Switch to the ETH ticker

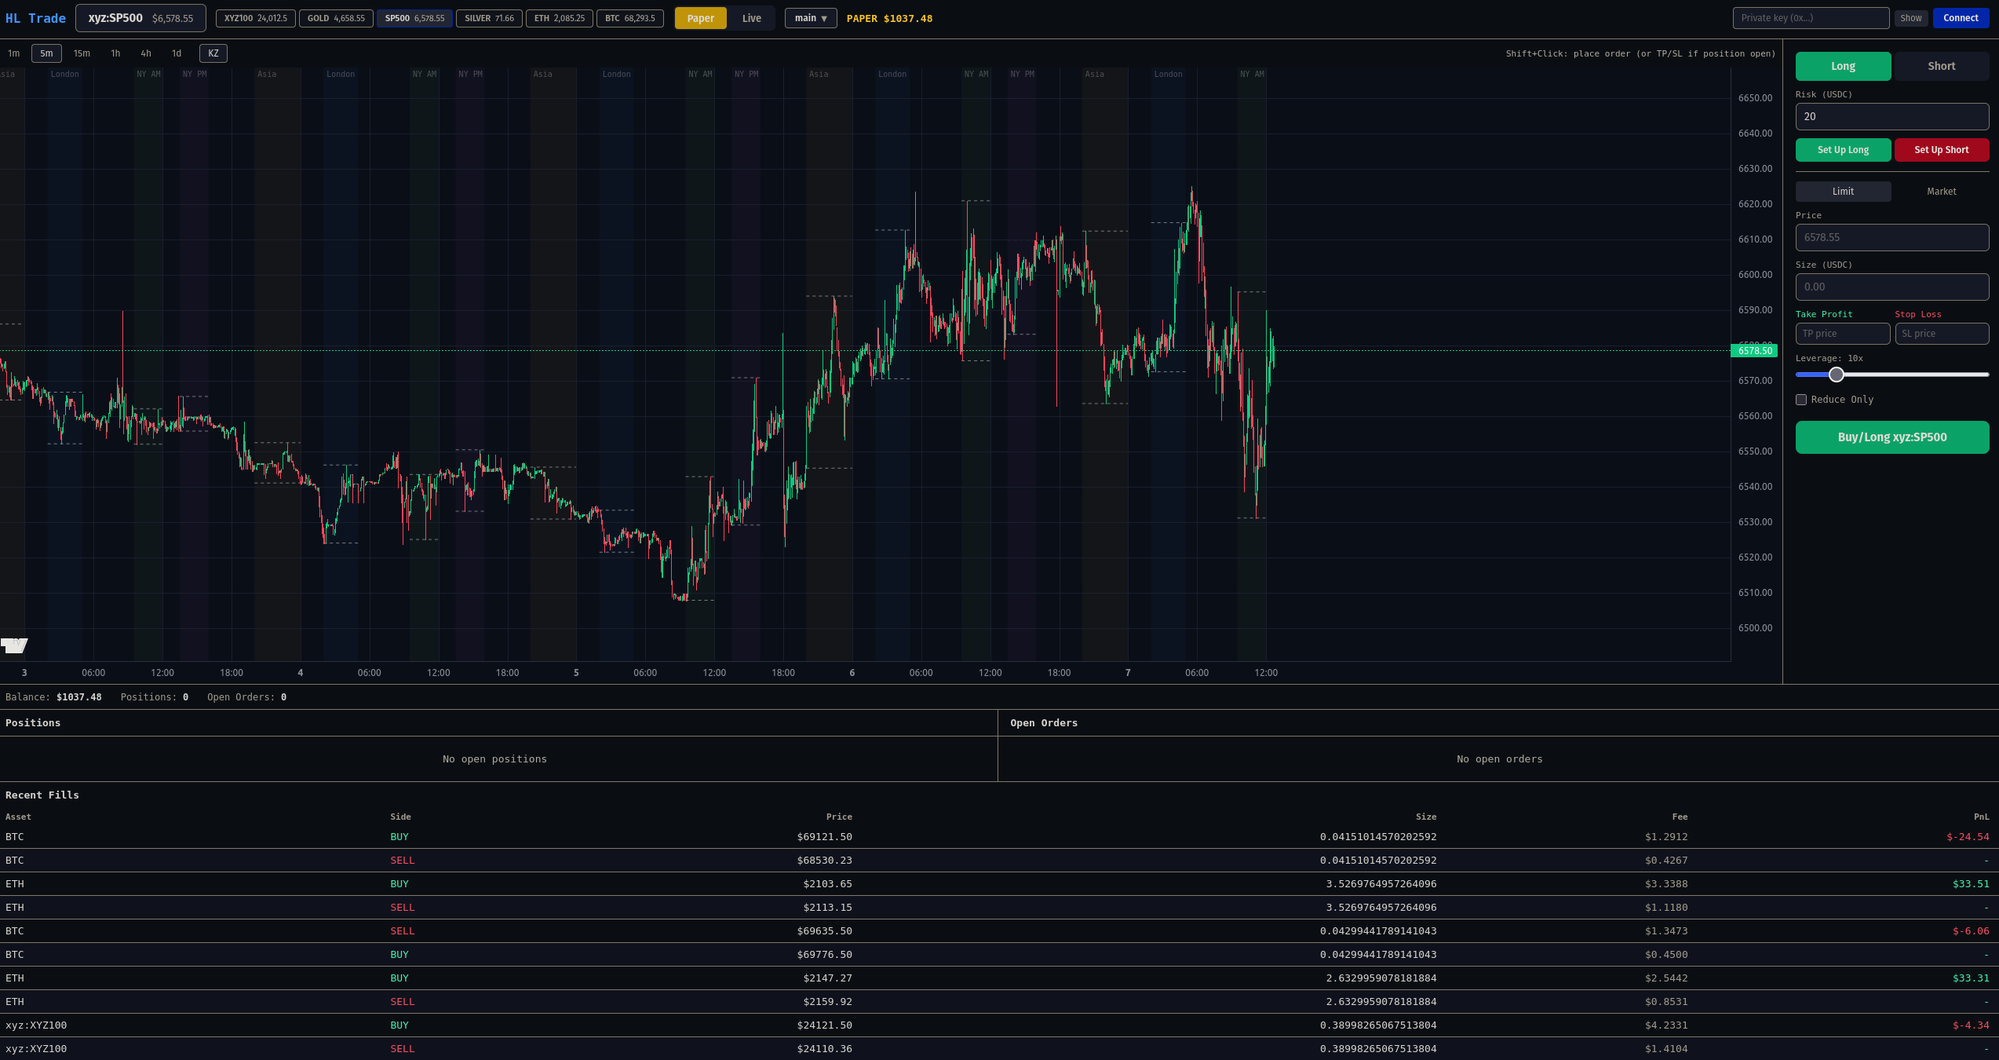point(558,18)
